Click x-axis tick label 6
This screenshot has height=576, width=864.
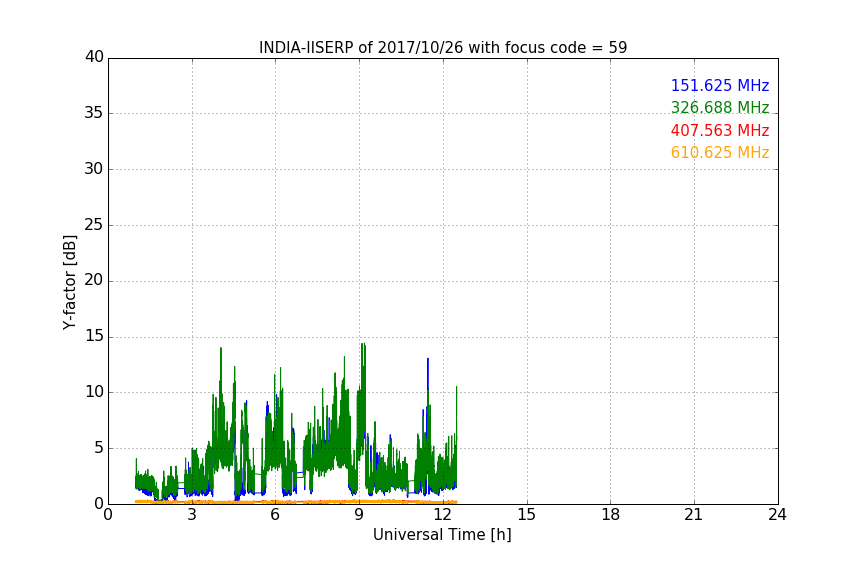[276, 515]
